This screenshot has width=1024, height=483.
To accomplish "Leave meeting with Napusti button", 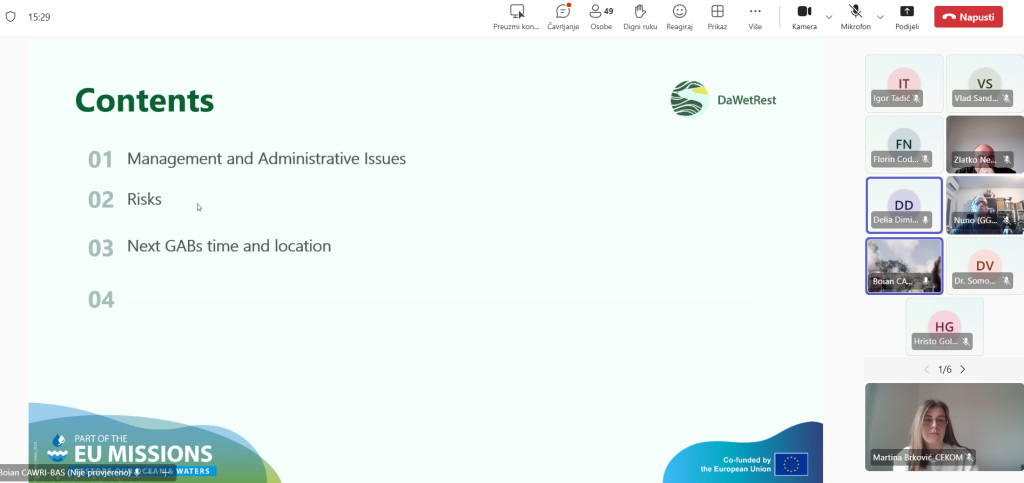I will 968,17.
